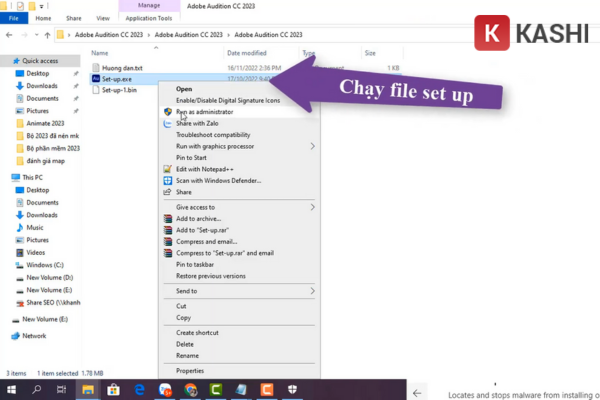The image size is (600, 400).
Task: Open recent locations dropdown arrow
Action: 36,35
